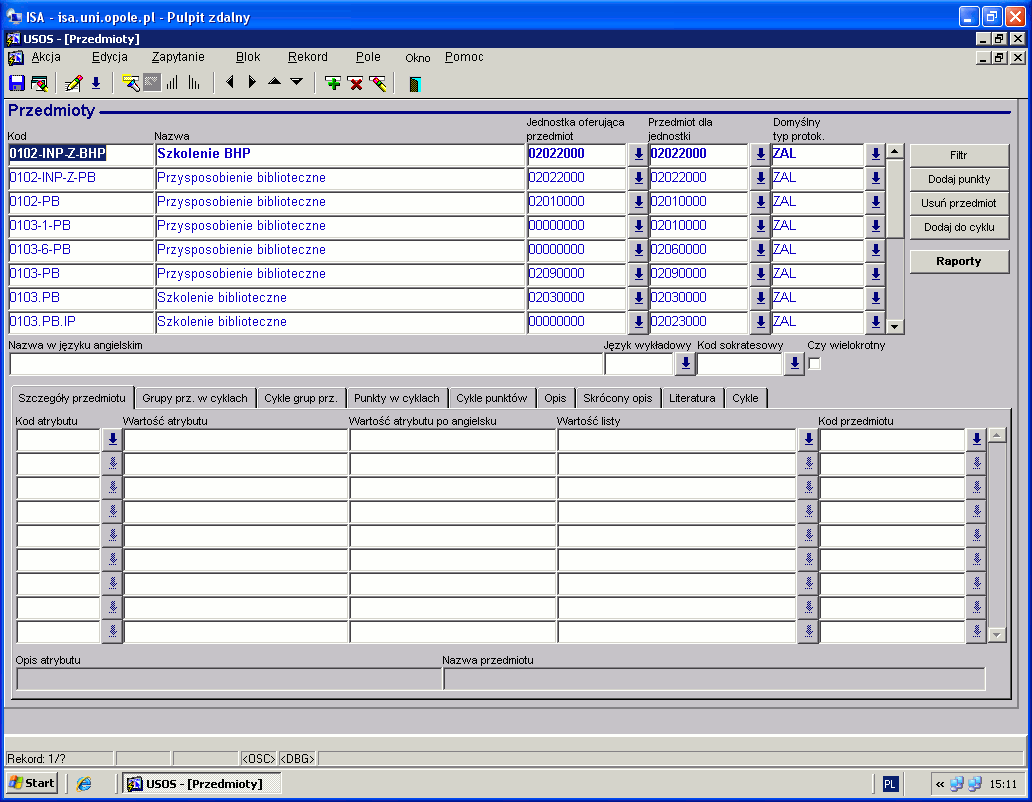Open Kod atrybutu list in first attribute row
Image resolution: width=1032 pixels, height=802 pixels.
pos(113,439)
